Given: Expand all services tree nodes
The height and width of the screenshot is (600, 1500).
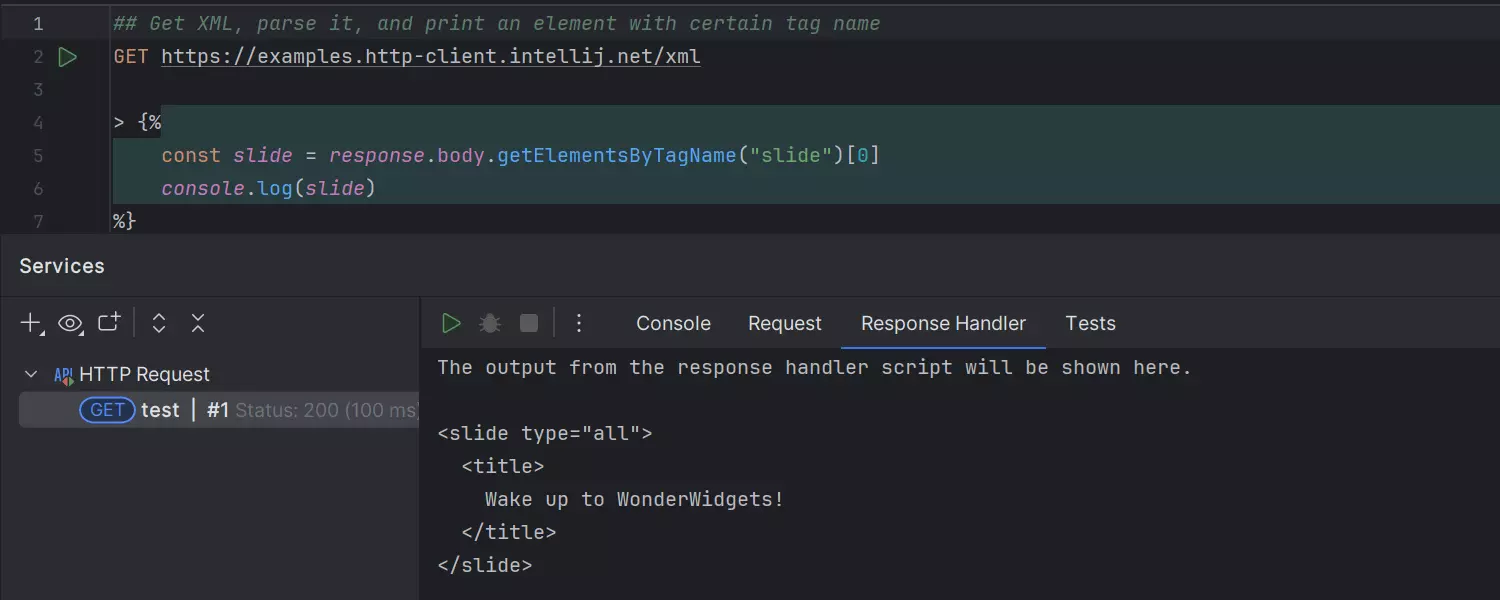Looking at the screenshot, I should (x=158, y=323).
